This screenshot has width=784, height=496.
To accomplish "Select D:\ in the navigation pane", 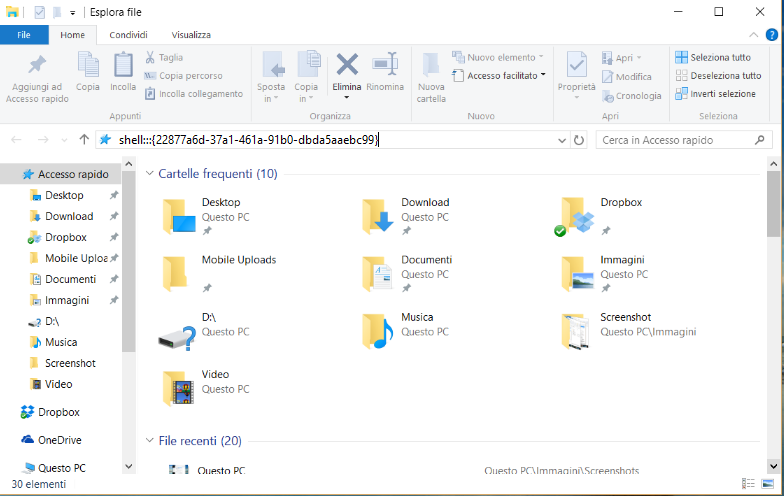I will (x=52, y=321).
